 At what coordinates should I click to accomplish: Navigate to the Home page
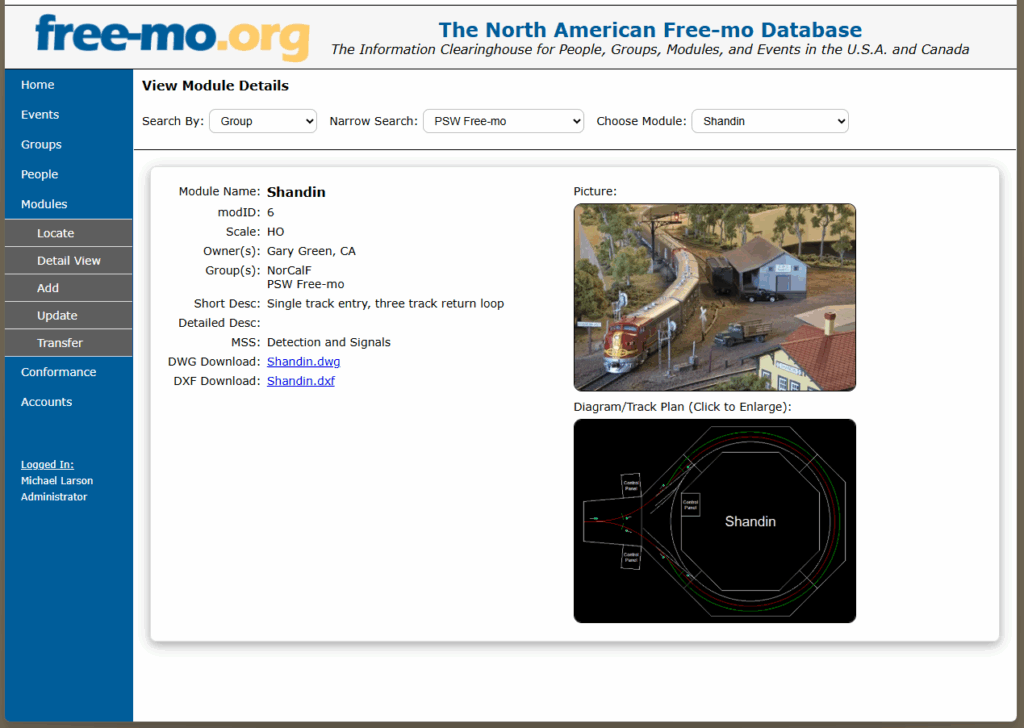[37, 85]
